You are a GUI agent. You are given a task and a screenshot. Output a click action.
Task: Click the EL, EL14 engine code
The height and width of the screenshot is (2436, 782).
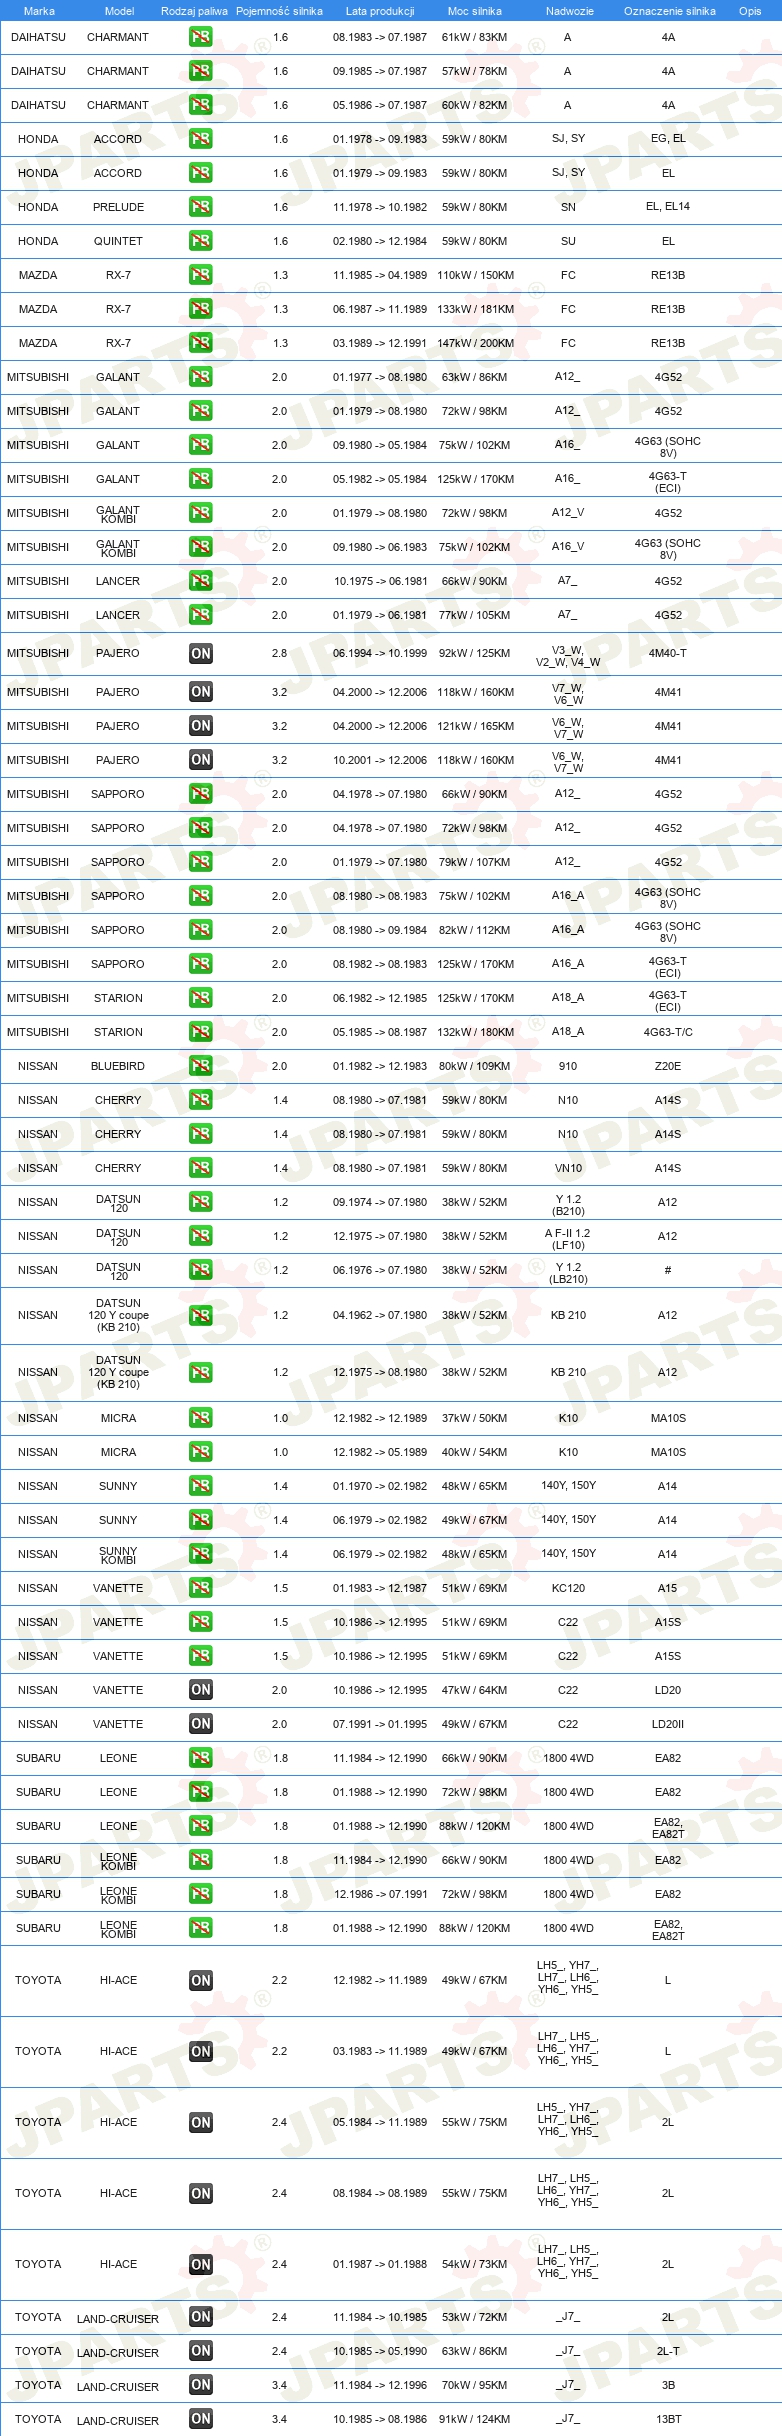tap(668, 207)
